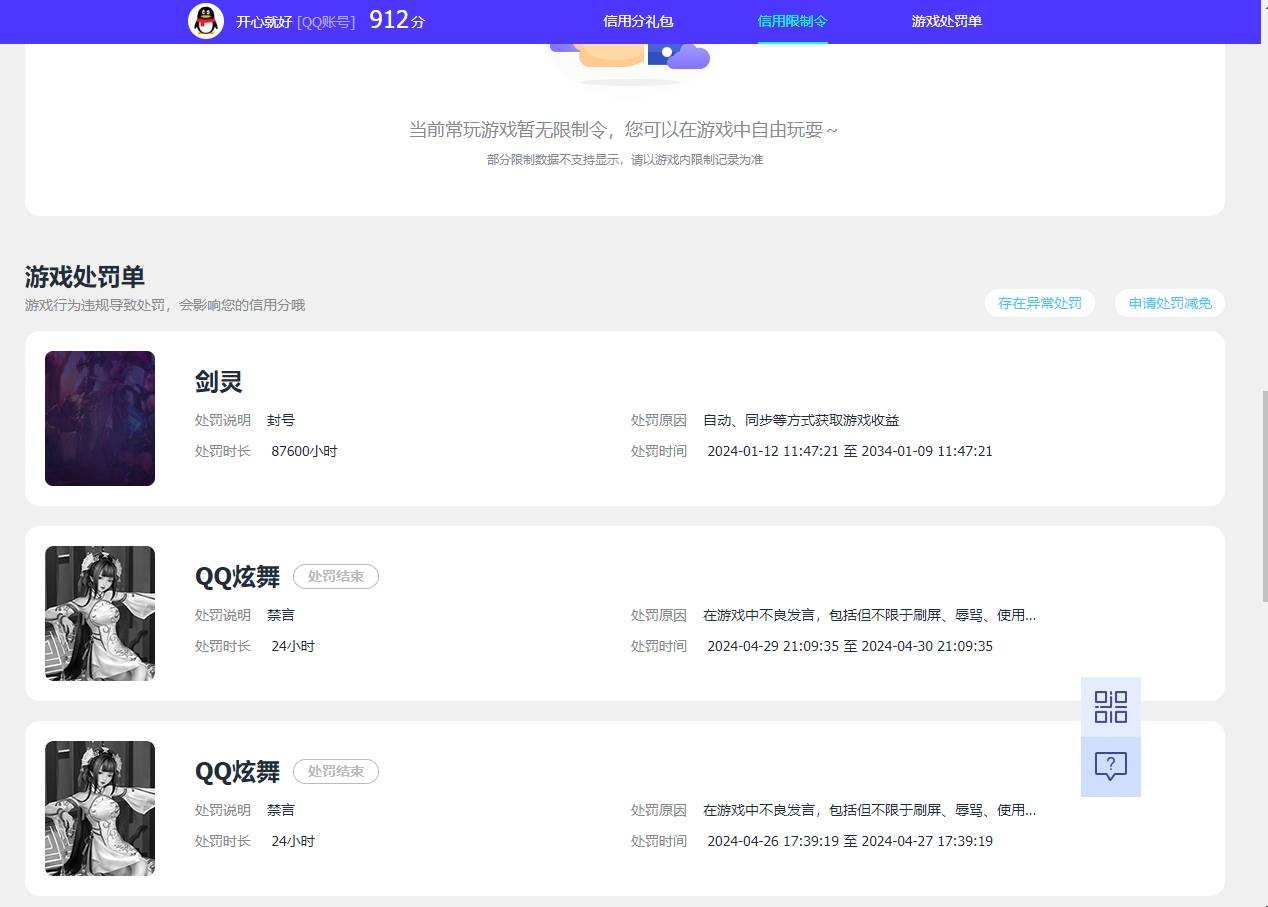Click the QQ penguin avatar icon
1268x907 pixels.
point(206,21)
